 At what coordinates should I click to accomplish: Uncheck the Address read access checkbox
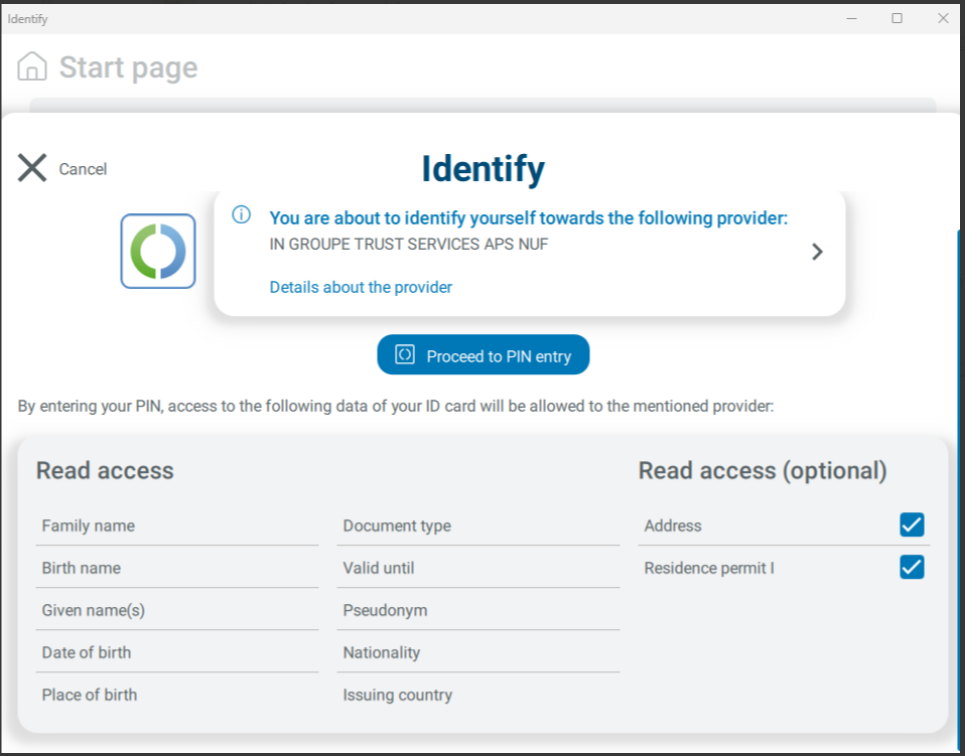coord(911,525)
